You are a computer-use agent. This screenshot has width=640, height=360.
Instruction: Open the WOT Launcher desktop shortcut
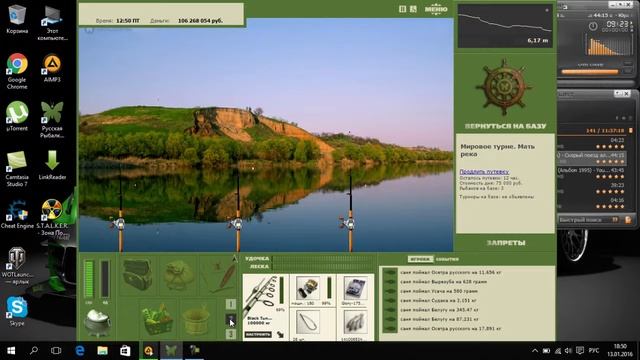(17, 266)
